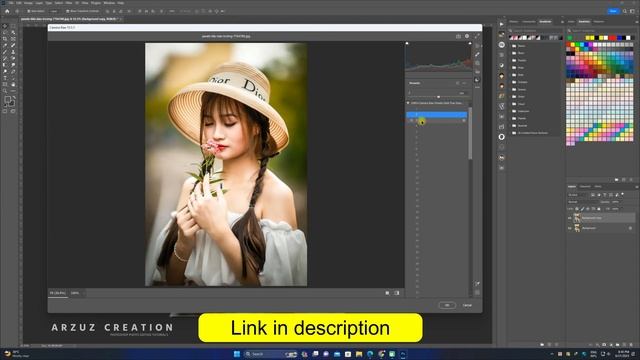The width and height of the screenshot is (640, 360).
Task: Toggle the before/after view icon
Action: (x=387, y=293)
